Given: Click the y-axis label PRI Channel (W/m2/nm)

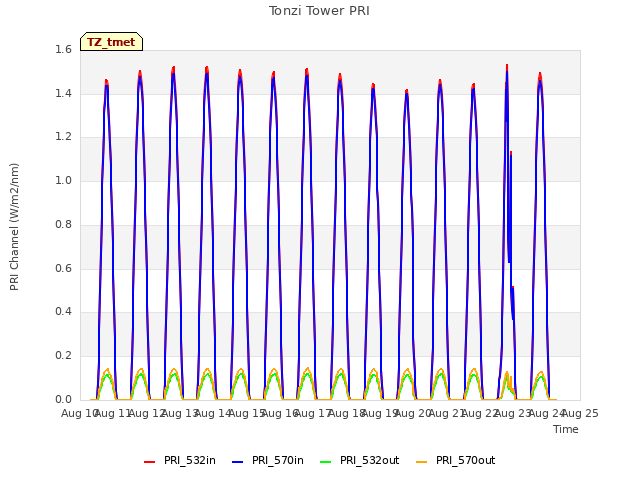Looking at the screenshot, I should (14, 227).
